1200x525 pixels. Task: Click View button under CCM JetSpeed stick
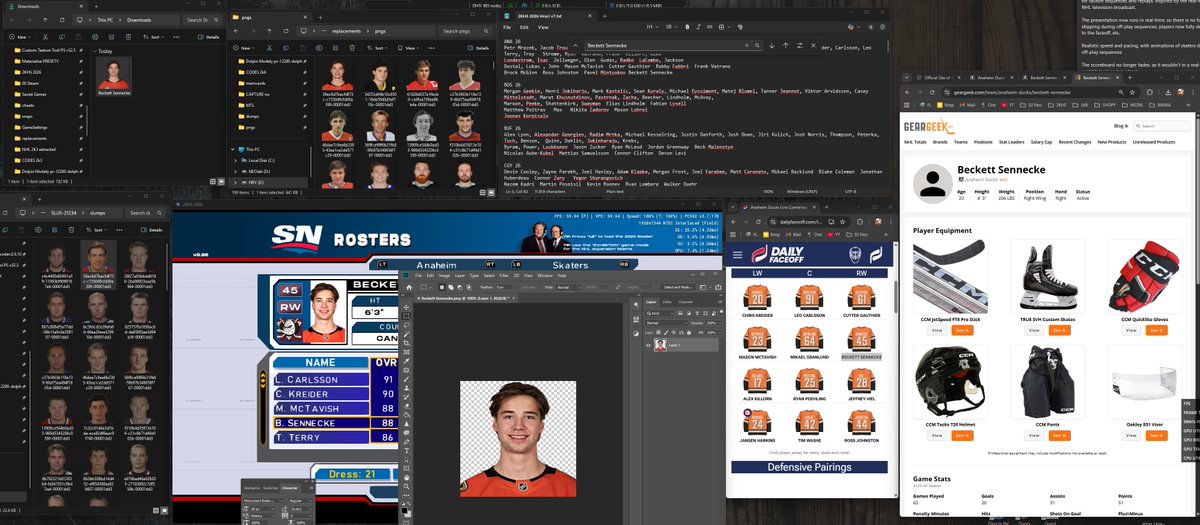click(937, 328)
